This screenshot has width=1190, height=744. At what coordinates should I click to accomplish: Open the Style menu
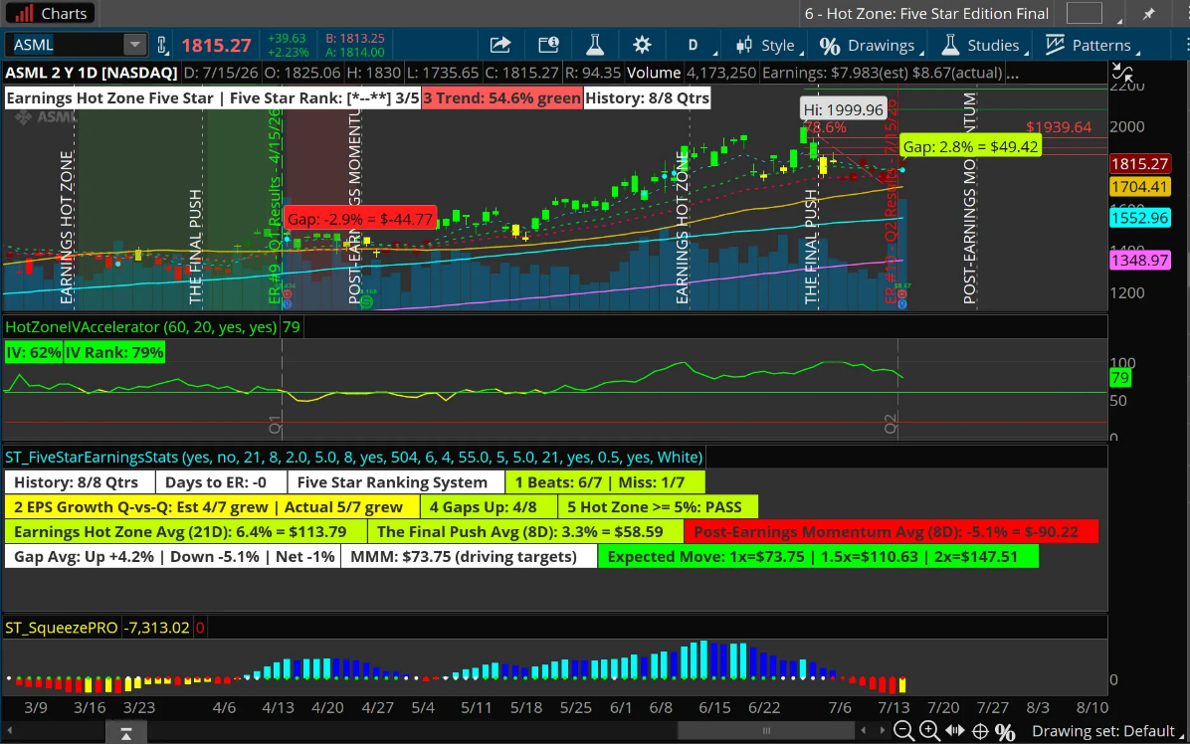click(769, 45)
